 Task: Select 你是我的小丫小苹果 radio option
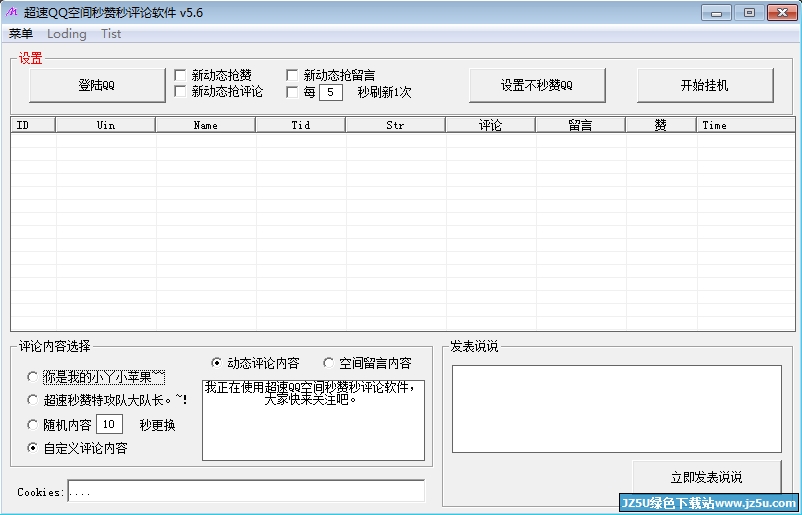pyautogui.click(x=32, y=377)
